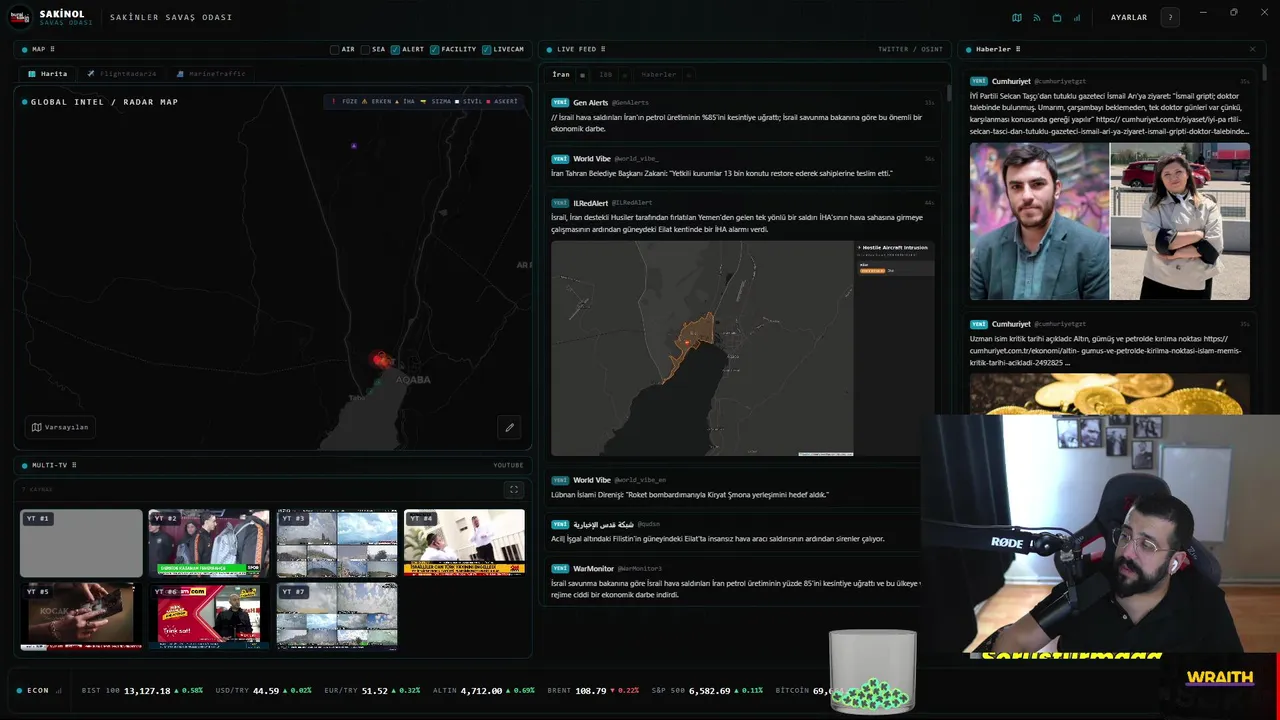Image resolution: width=1280 pixels, height=720 pixels.
Task: Click the USD/TRY rate 44.59
Action: pyautogui.click(x=266, y=691)
